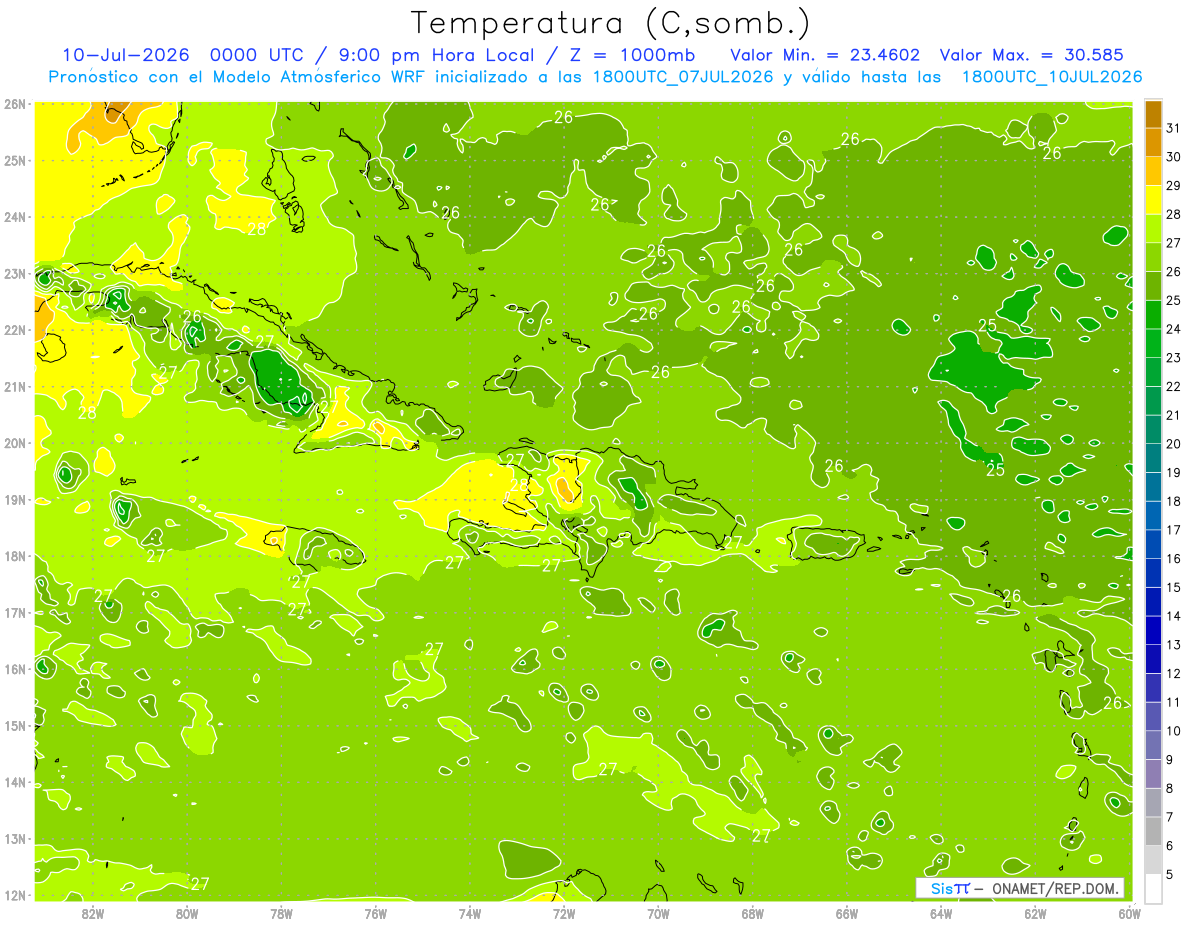Click the latitude axis label "15N"
Image resolution: width=1200 pixels, height=927 pixels.
point(15,726)
